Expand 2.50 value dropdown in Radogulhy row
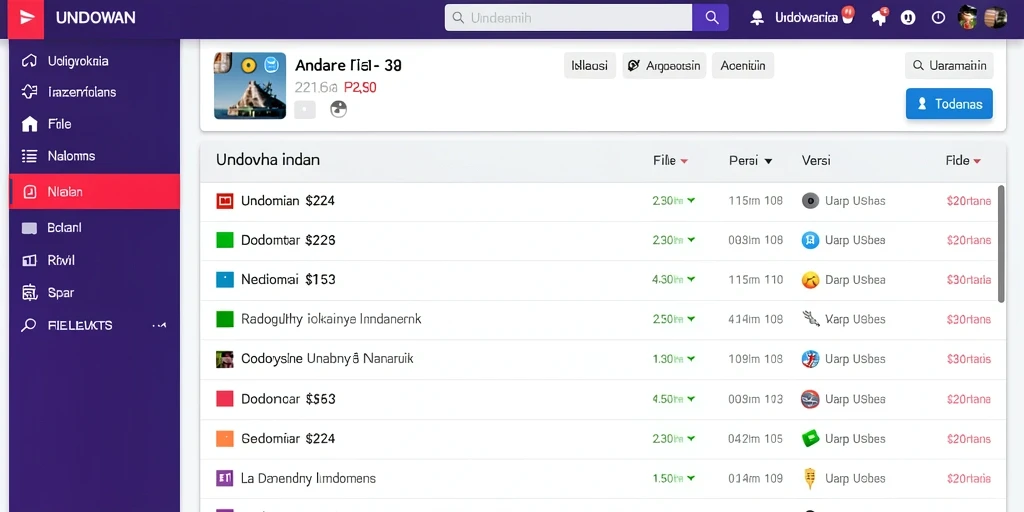 click(691, 319)
